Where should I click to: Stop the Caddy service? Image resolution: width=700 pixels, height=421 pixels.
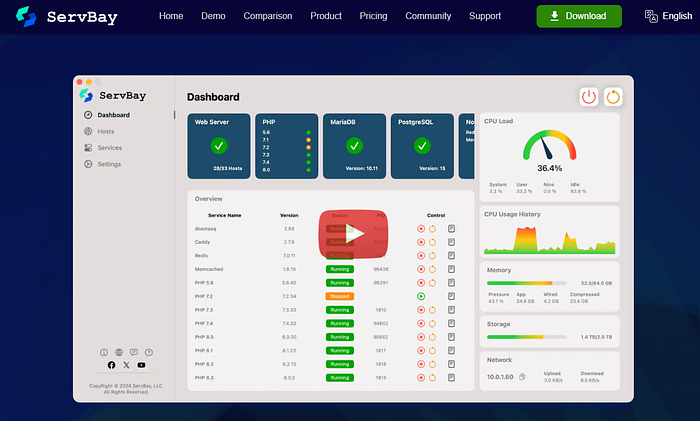pos(421,242)
